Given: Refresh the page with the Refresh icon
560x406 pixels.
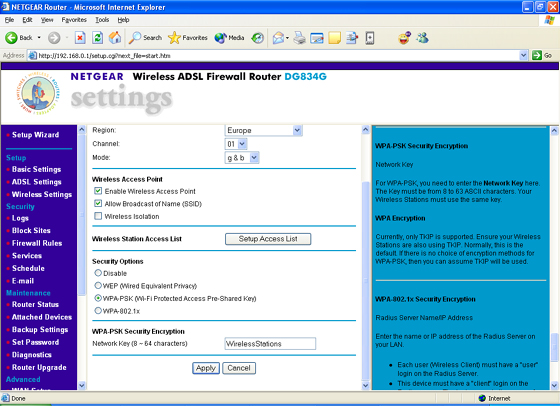Looking at the screenshot, I should point(98,37).
